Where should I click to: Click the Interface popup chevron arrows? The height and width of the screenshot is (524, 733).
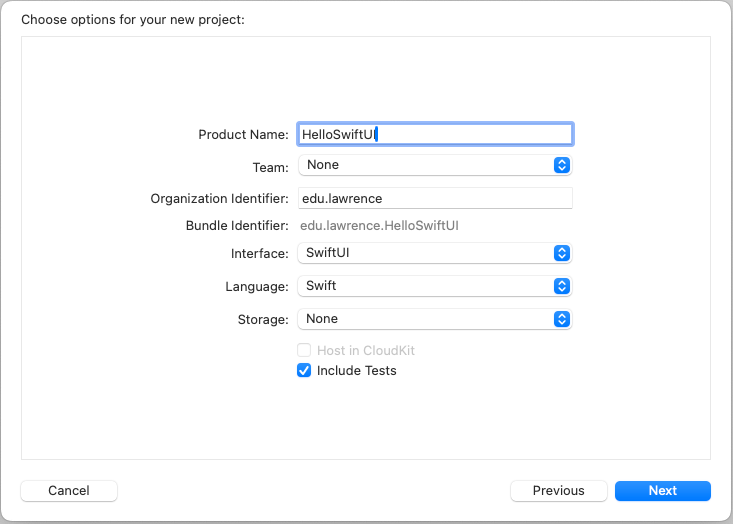pos(561,253)
